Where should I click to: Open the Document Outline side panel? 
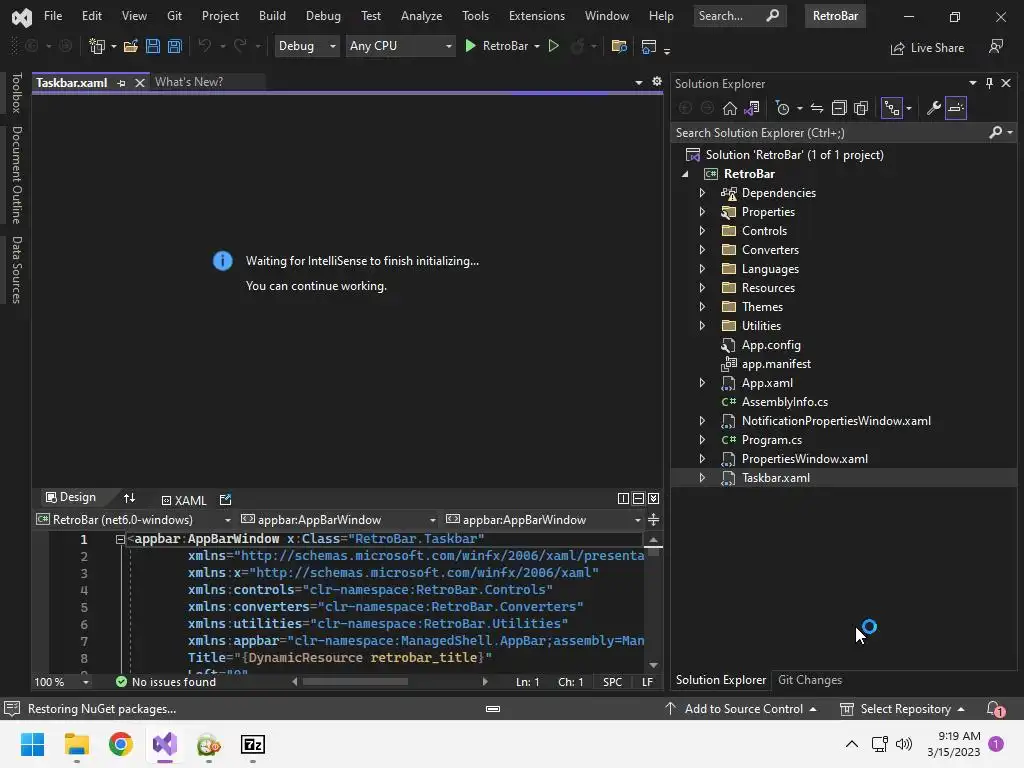(x=16, y=175)
